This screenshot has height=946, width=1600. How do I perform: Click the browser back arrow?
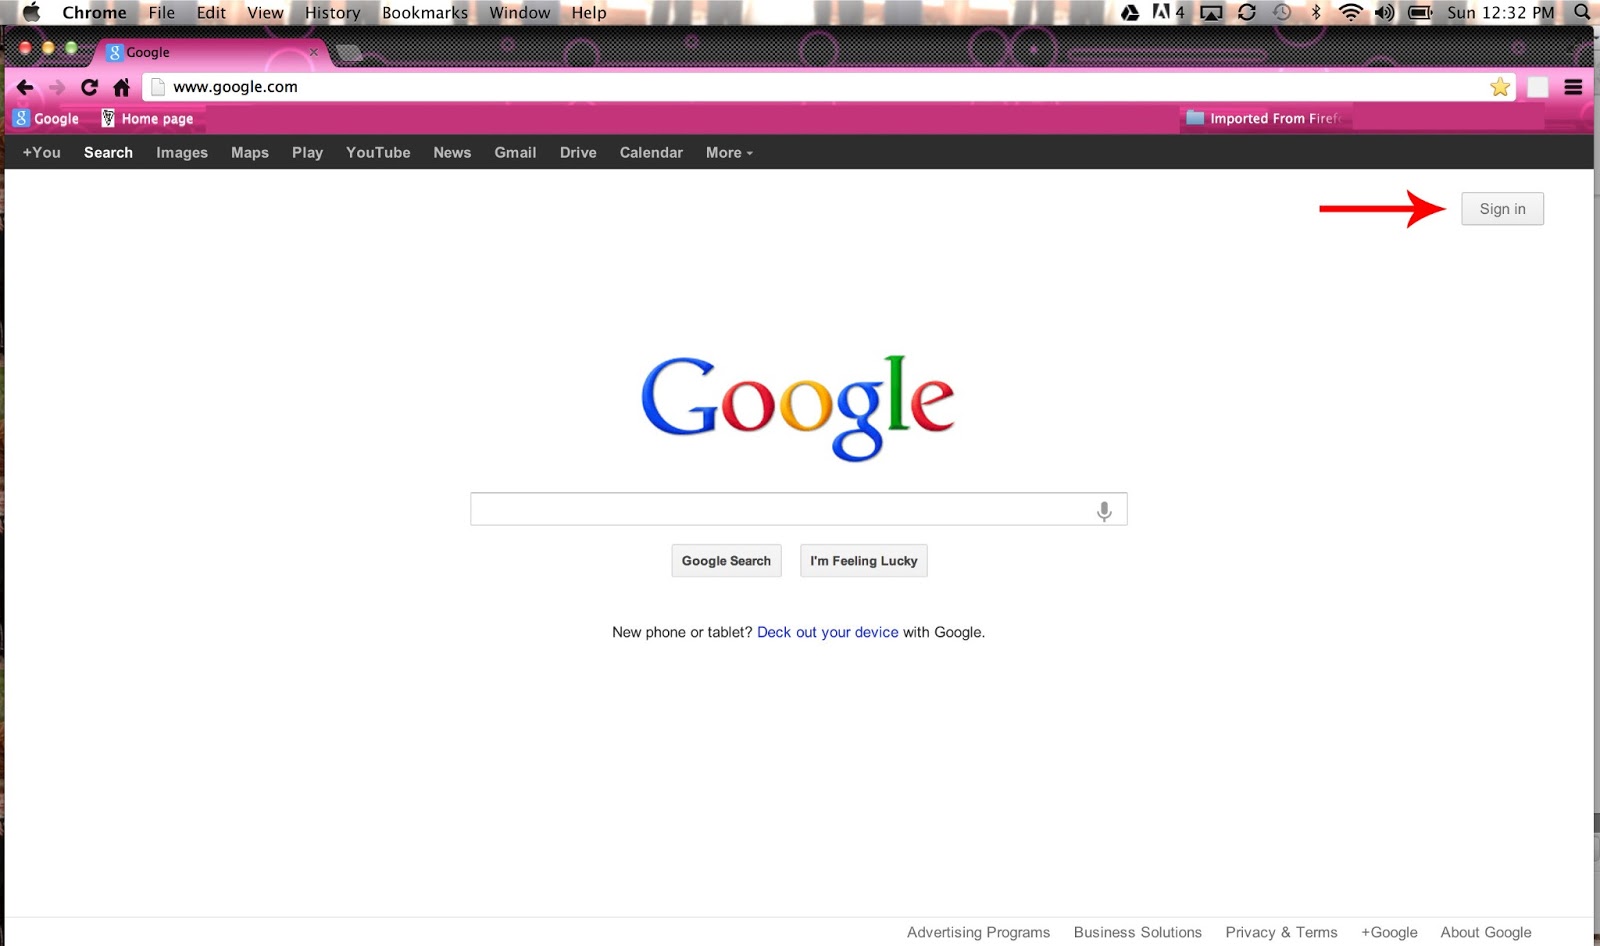coord(25,87)
